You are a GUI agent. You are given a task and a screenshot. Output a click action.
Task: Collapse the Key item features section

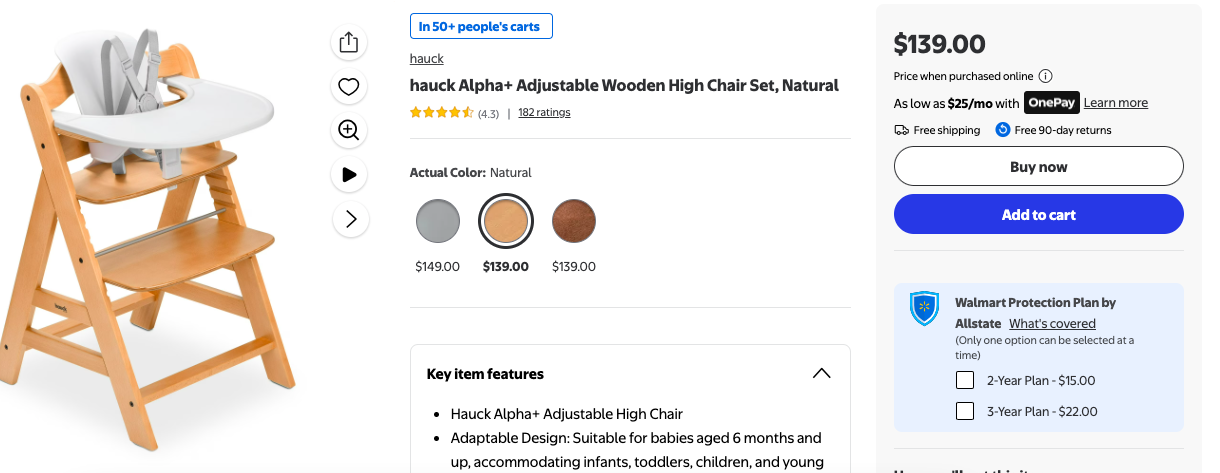[821, 374]
